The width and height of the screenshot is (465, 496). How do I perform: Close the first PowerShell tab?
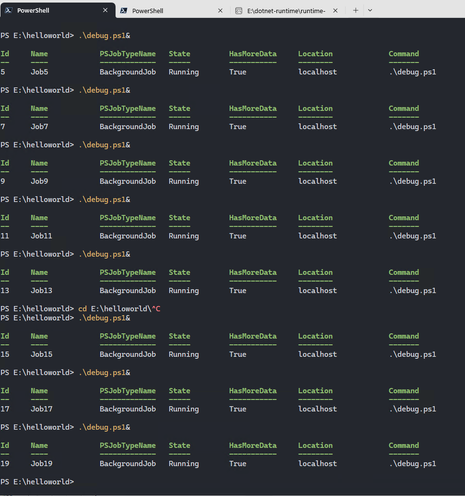coord(105,10)
